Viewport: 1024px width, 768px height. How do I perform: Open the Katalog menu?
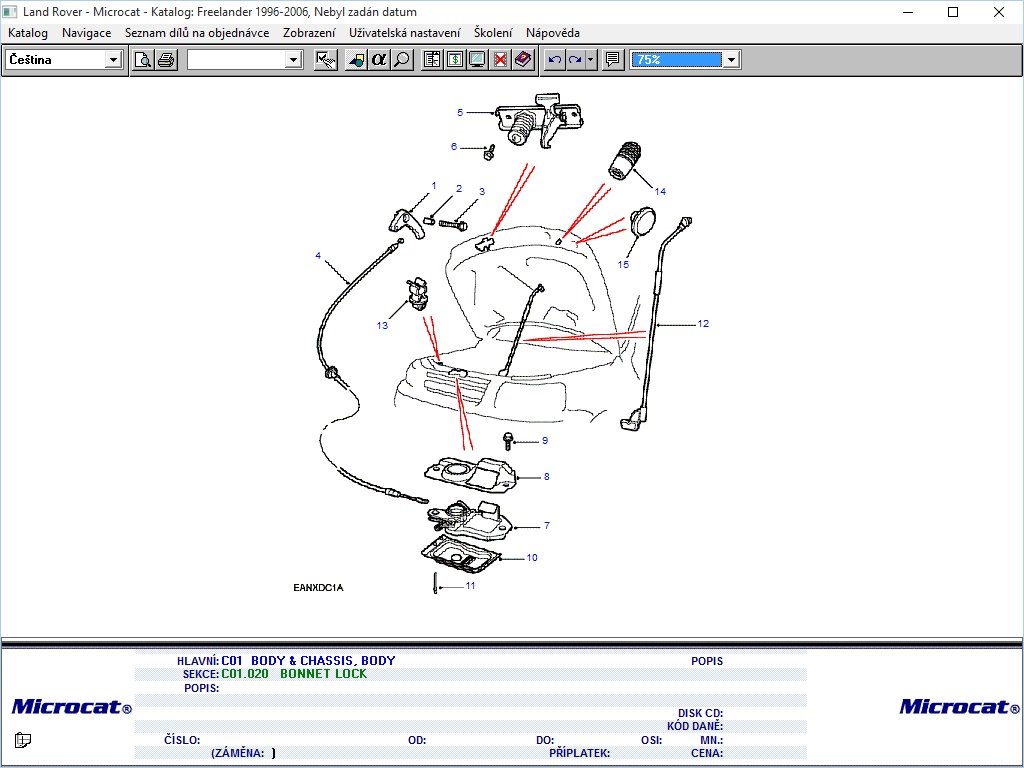pos(28,33)
